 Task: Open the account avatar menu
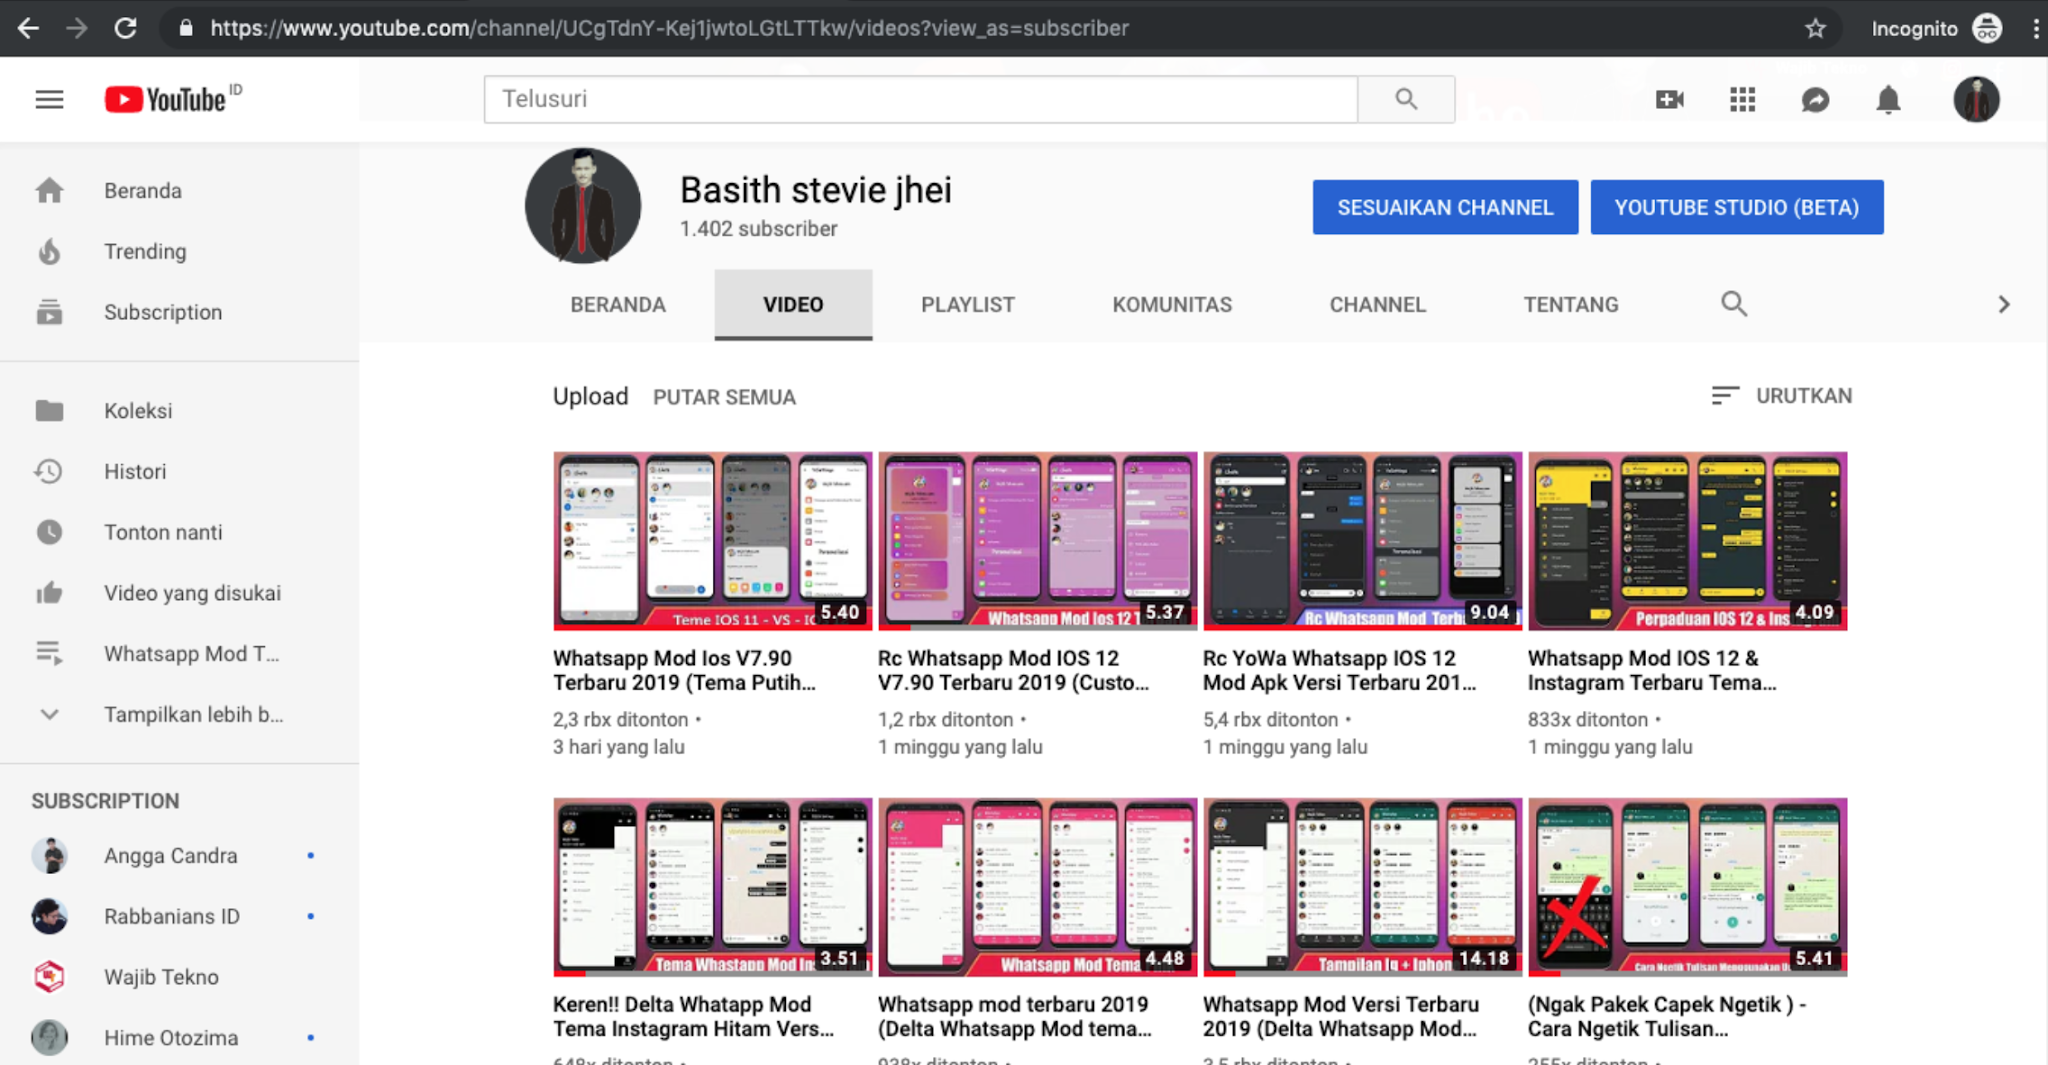coord(1976,99)
